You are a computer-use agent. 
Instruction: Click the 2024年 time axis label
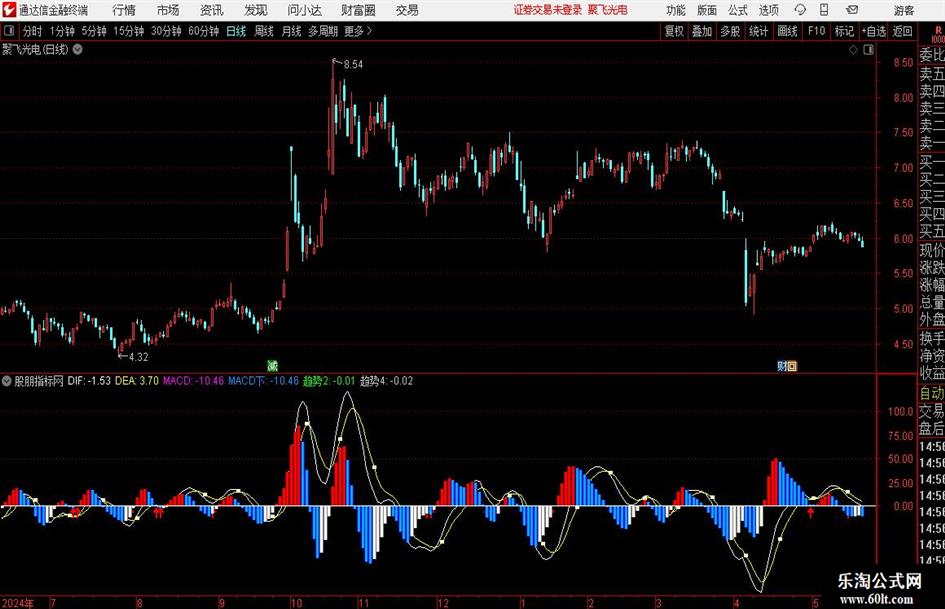[17, 603]
